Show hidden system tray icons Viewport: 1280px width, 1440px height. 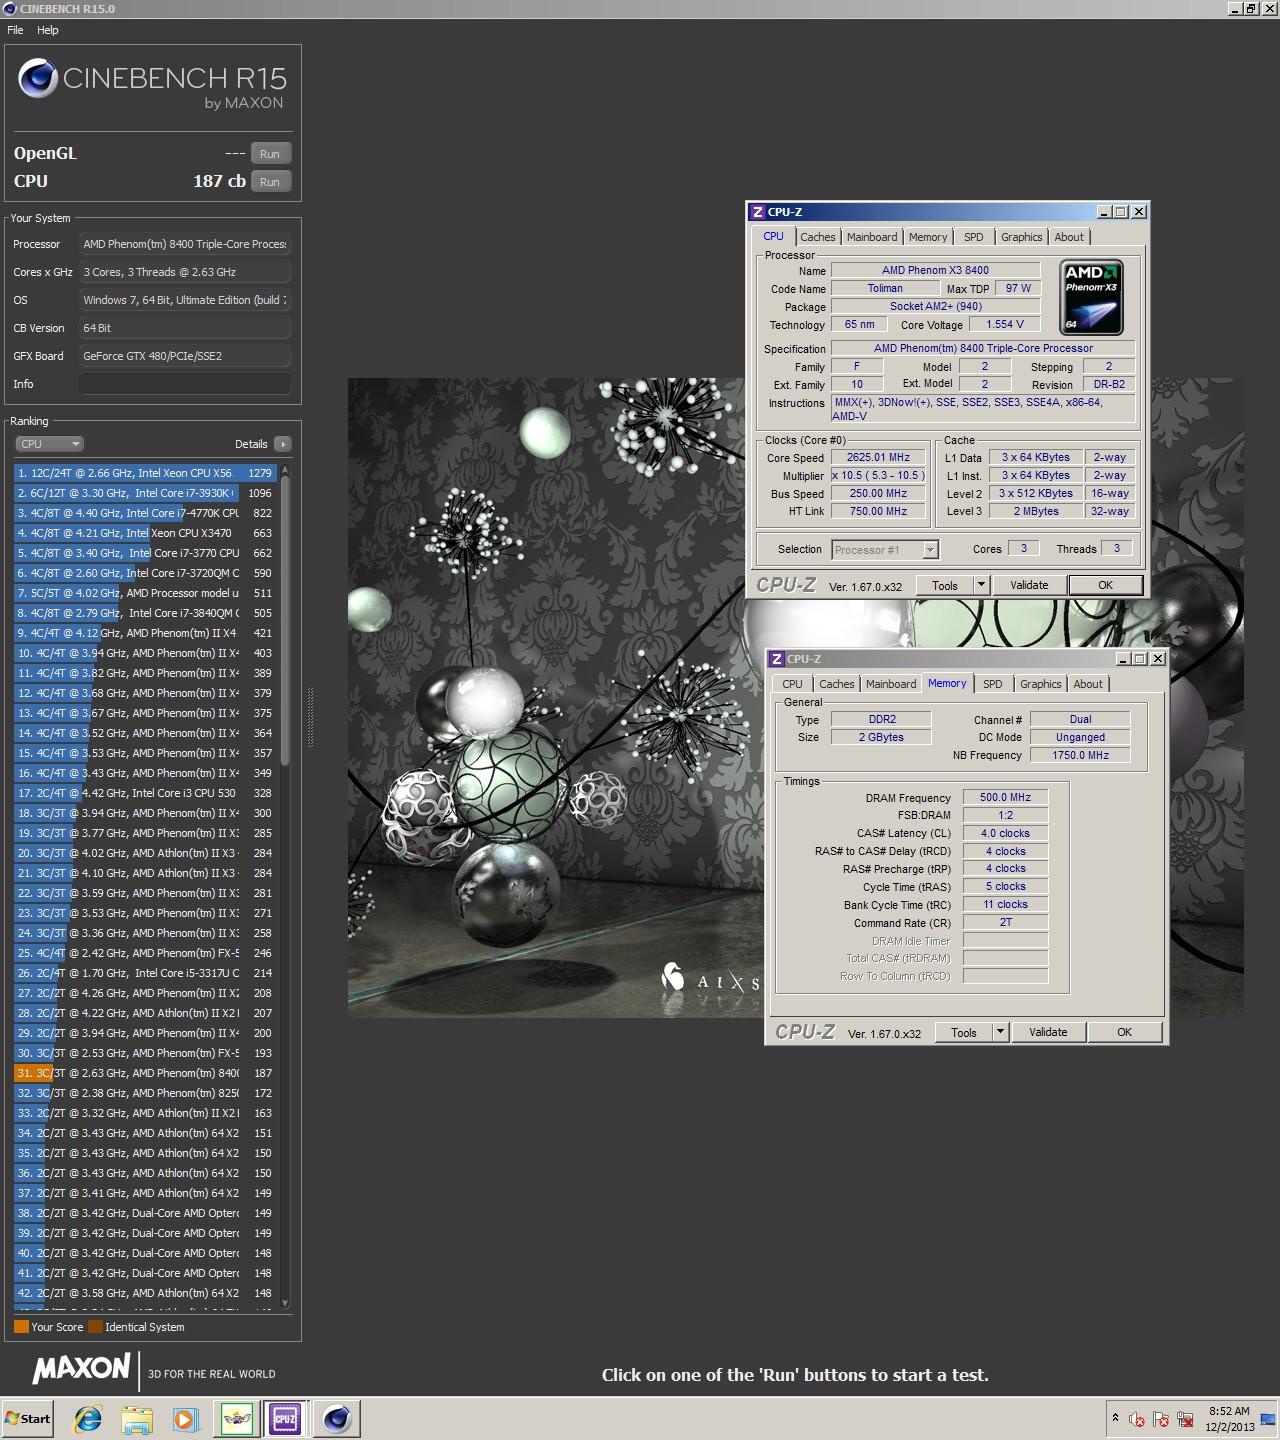[1115, 1418]
